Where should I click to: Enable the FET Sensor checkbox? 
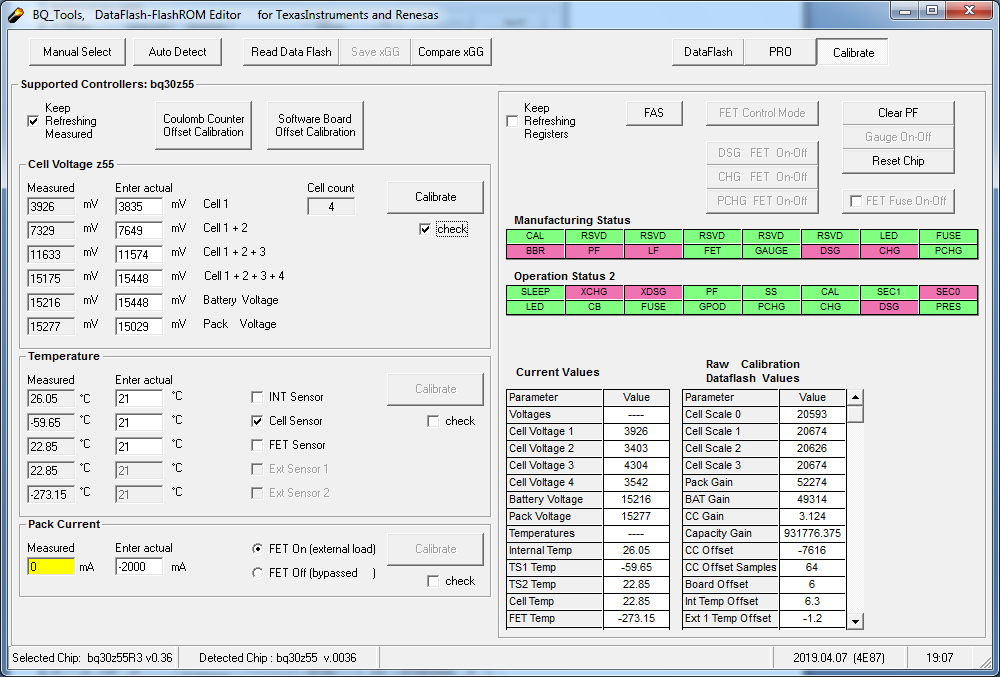[x=257, y=445]
